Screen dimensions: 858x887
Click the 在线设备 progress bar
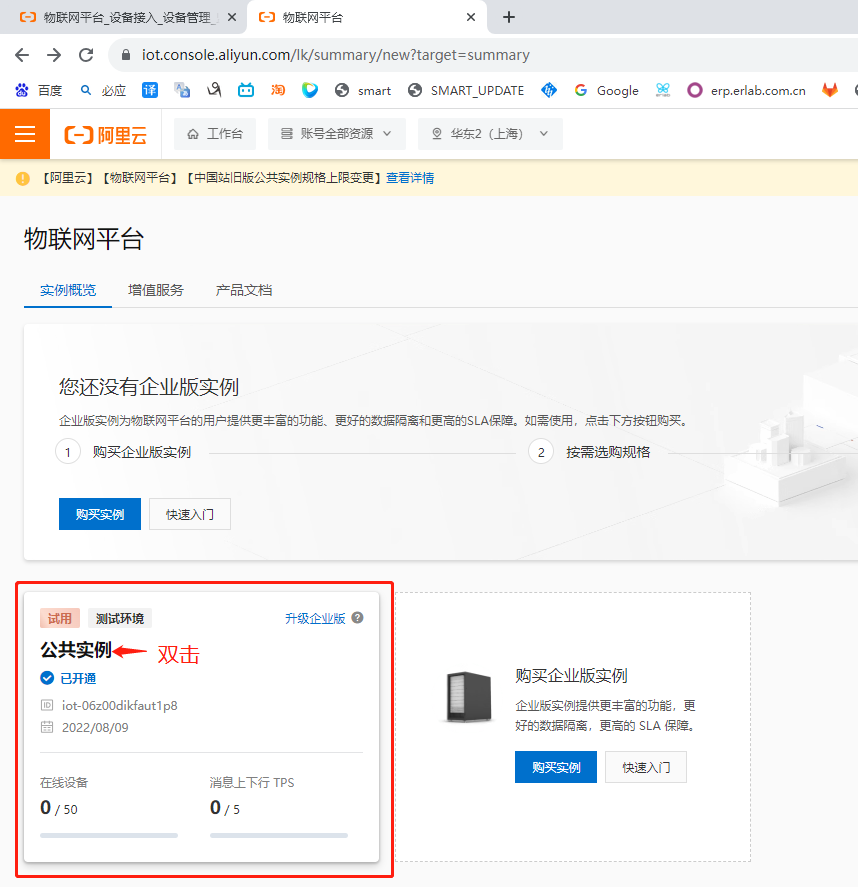(x=109, y=836)
